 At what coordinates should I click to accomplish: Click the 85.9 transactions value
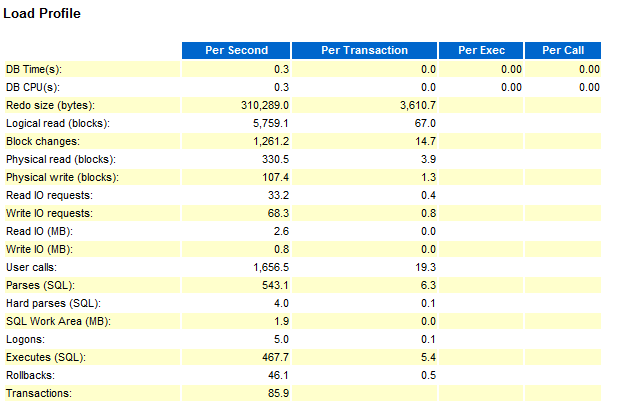click(278, 394)
